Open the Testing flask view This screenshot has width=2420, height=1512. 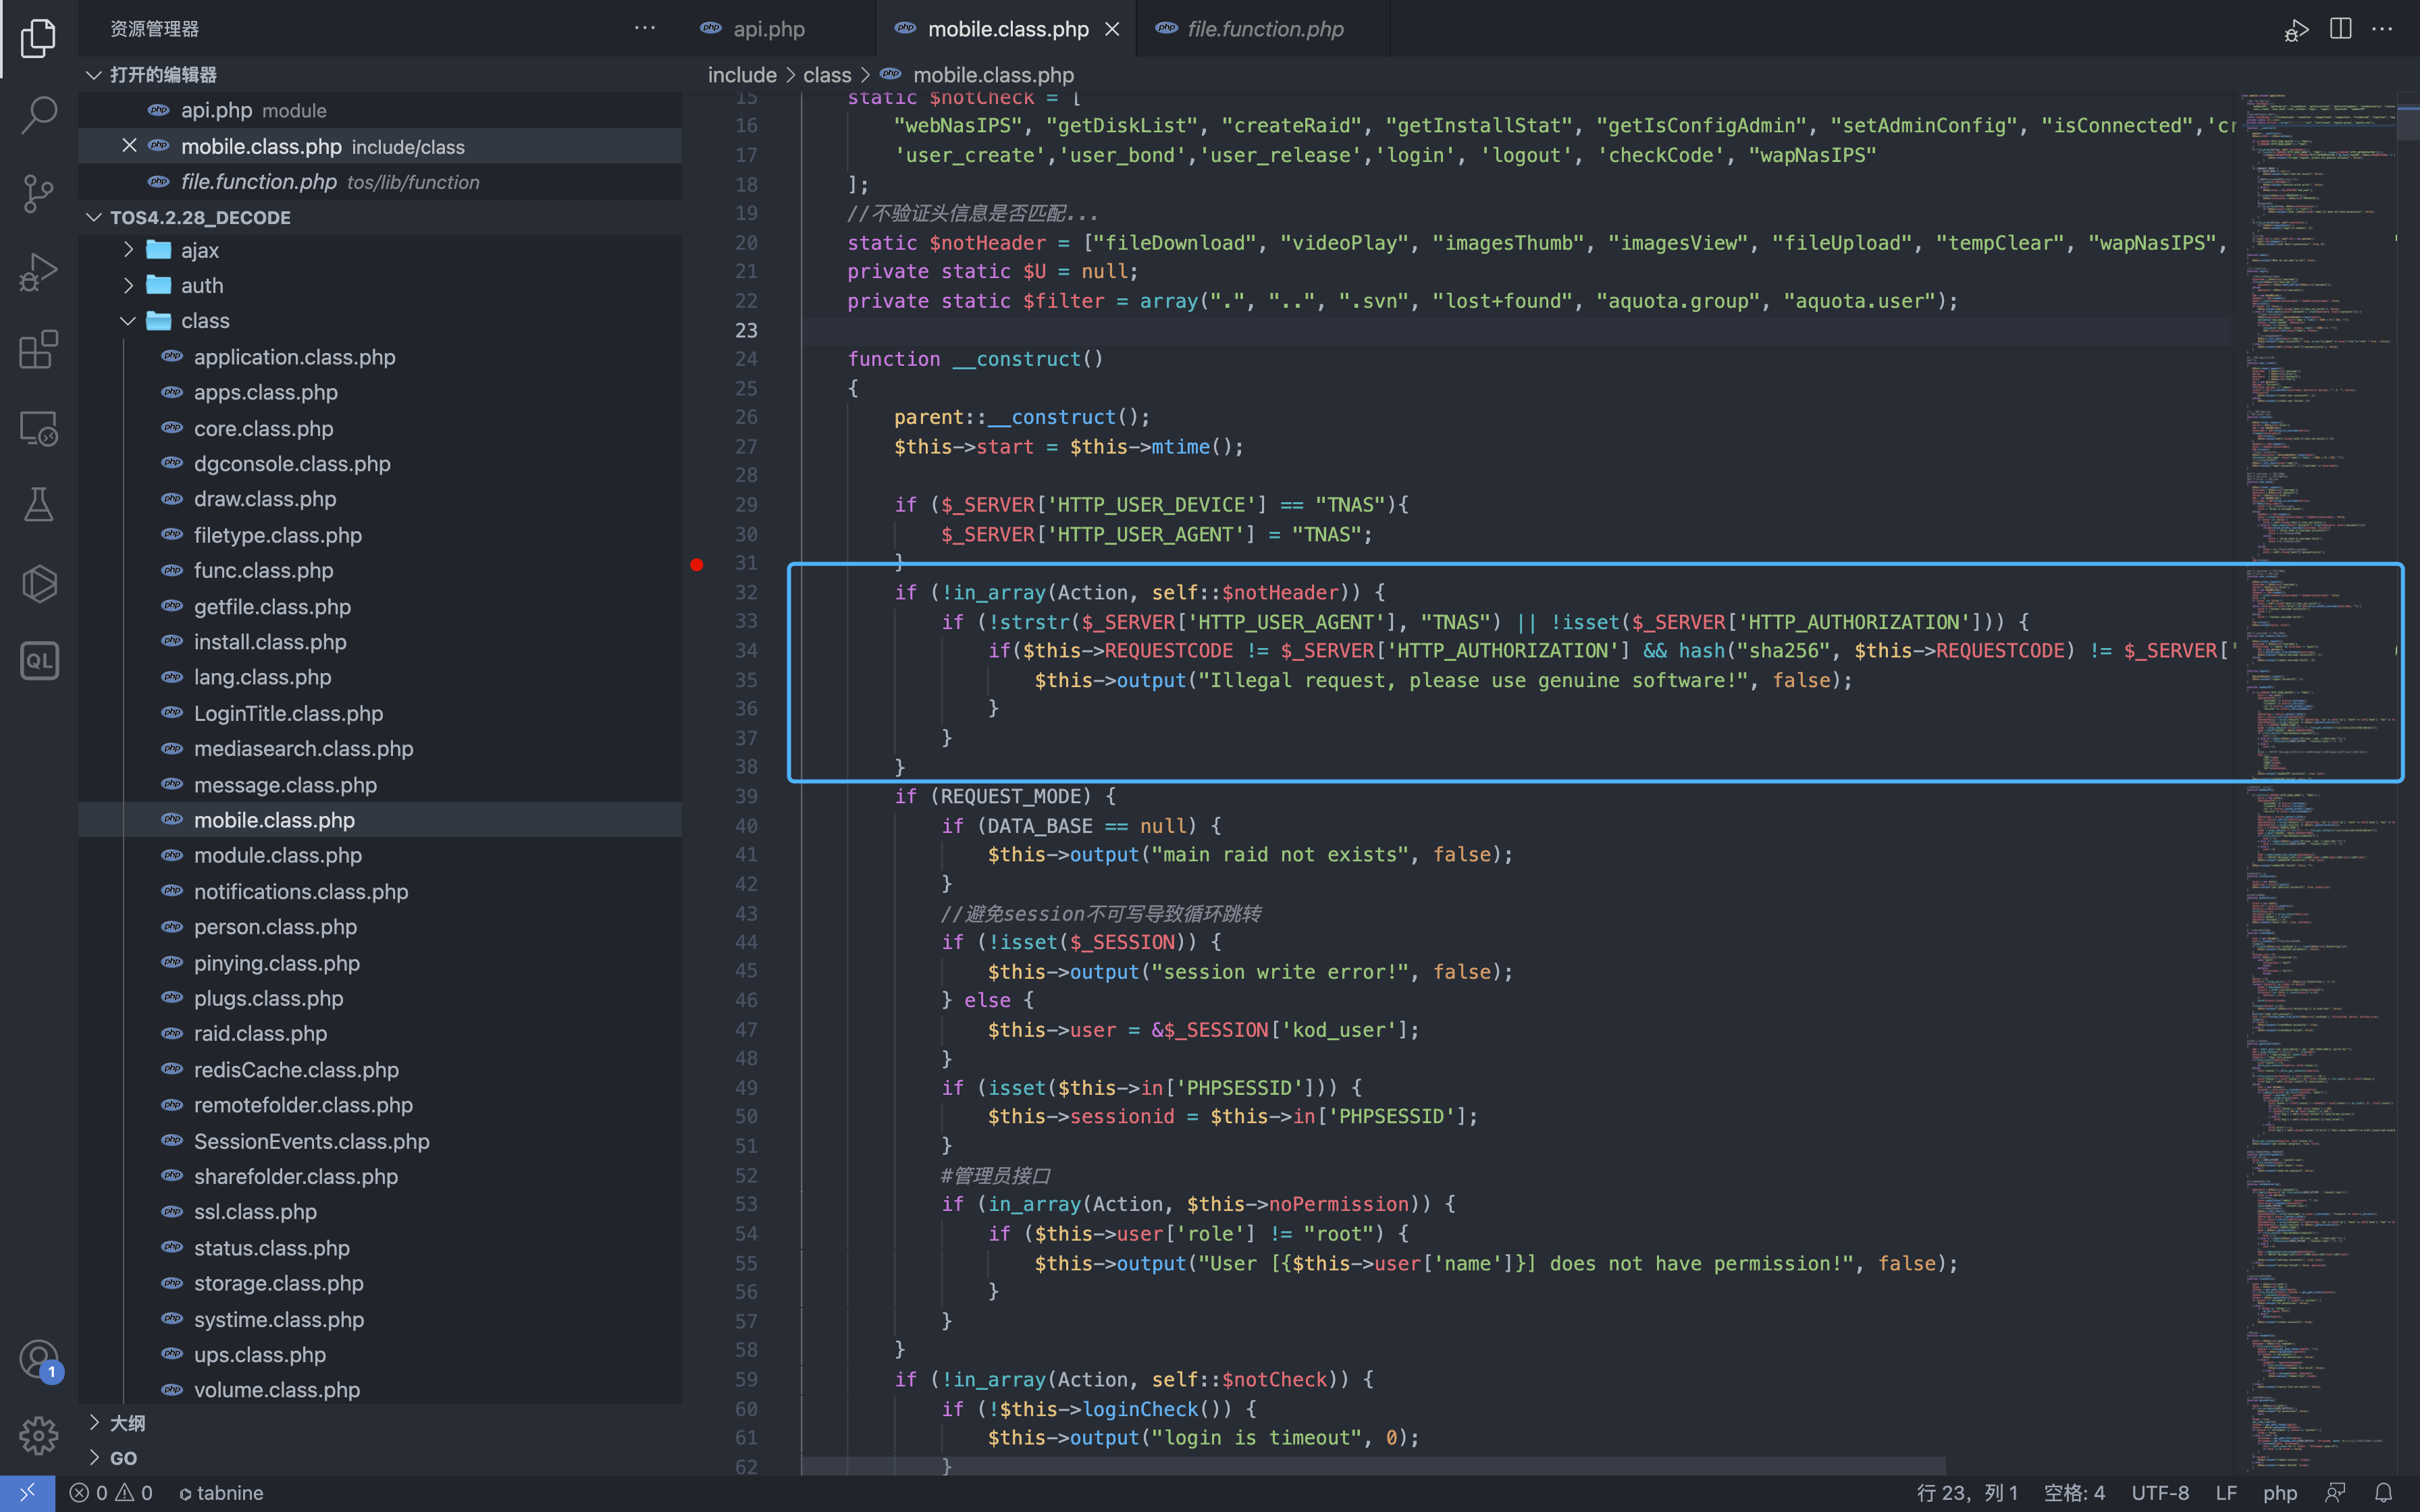coord(38,505)
